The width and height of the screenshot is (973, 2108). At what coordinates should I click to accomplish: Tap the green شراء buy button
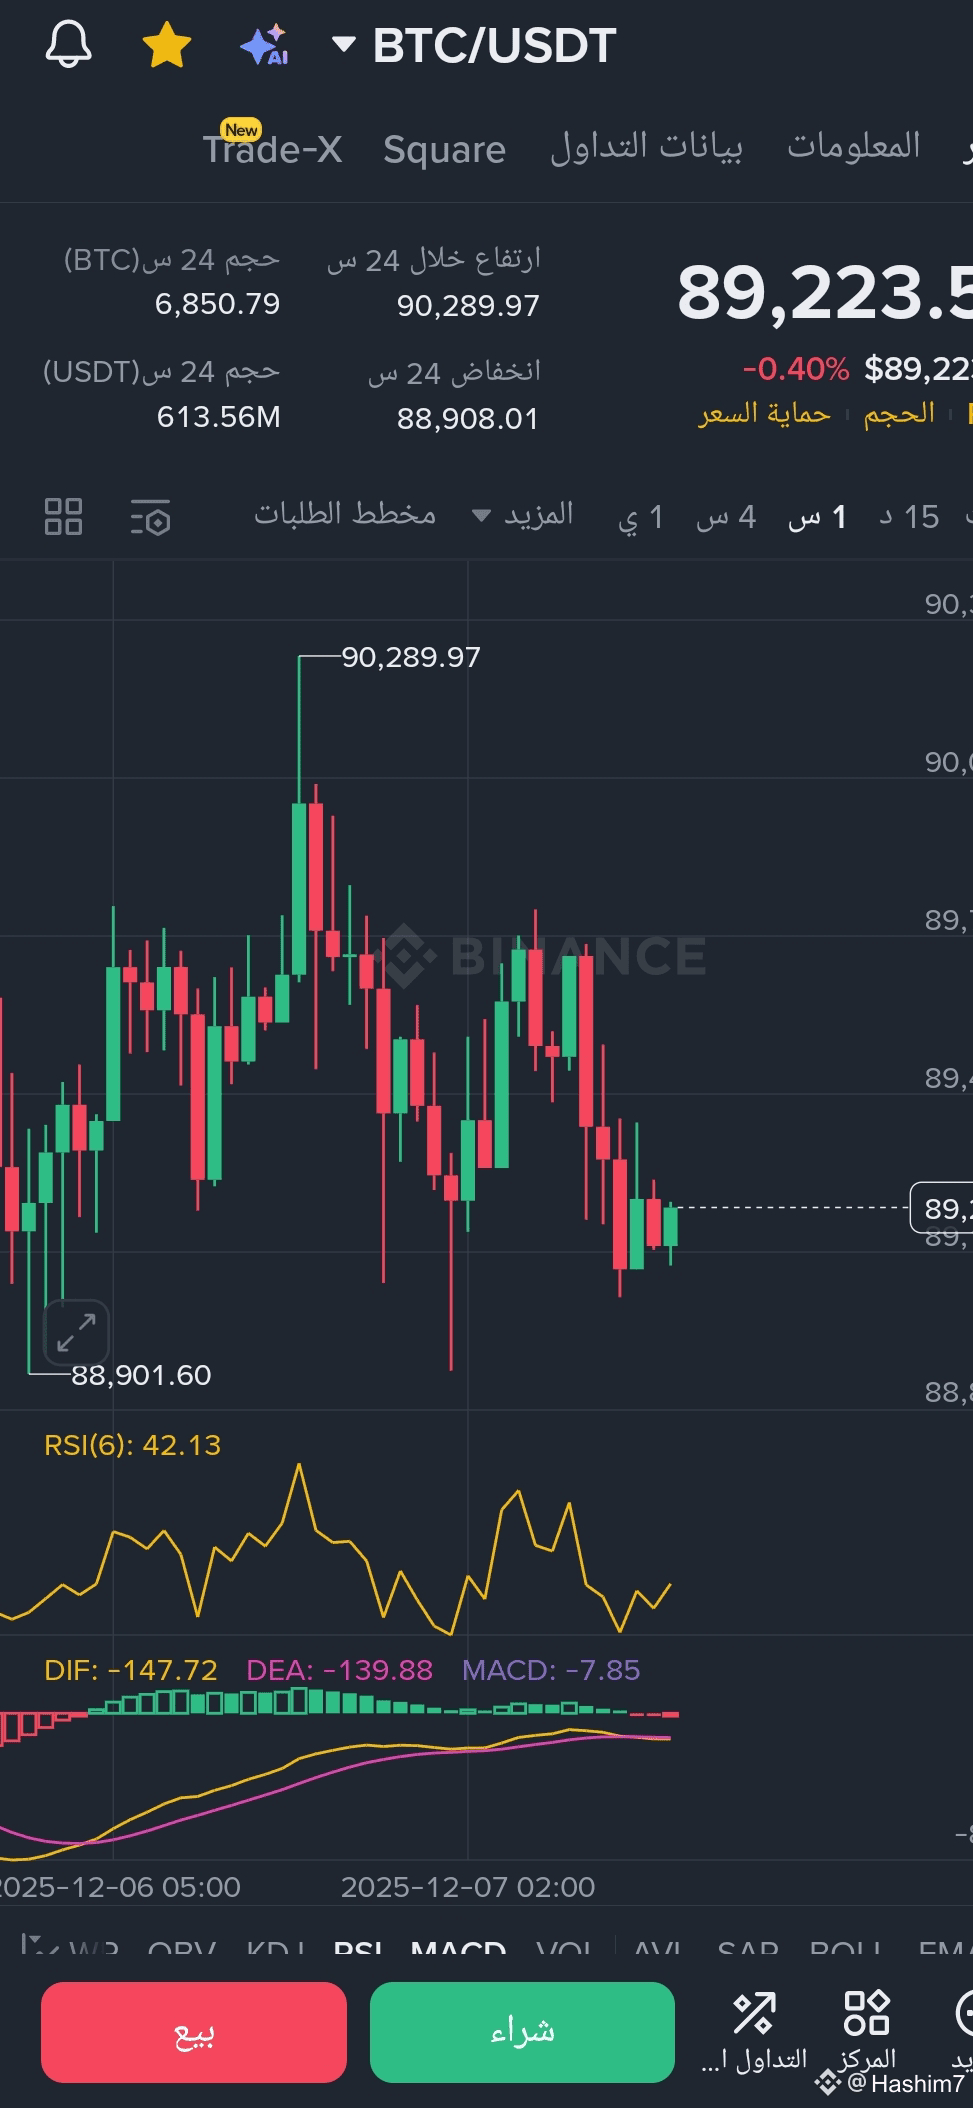[x=522, y=2032]
